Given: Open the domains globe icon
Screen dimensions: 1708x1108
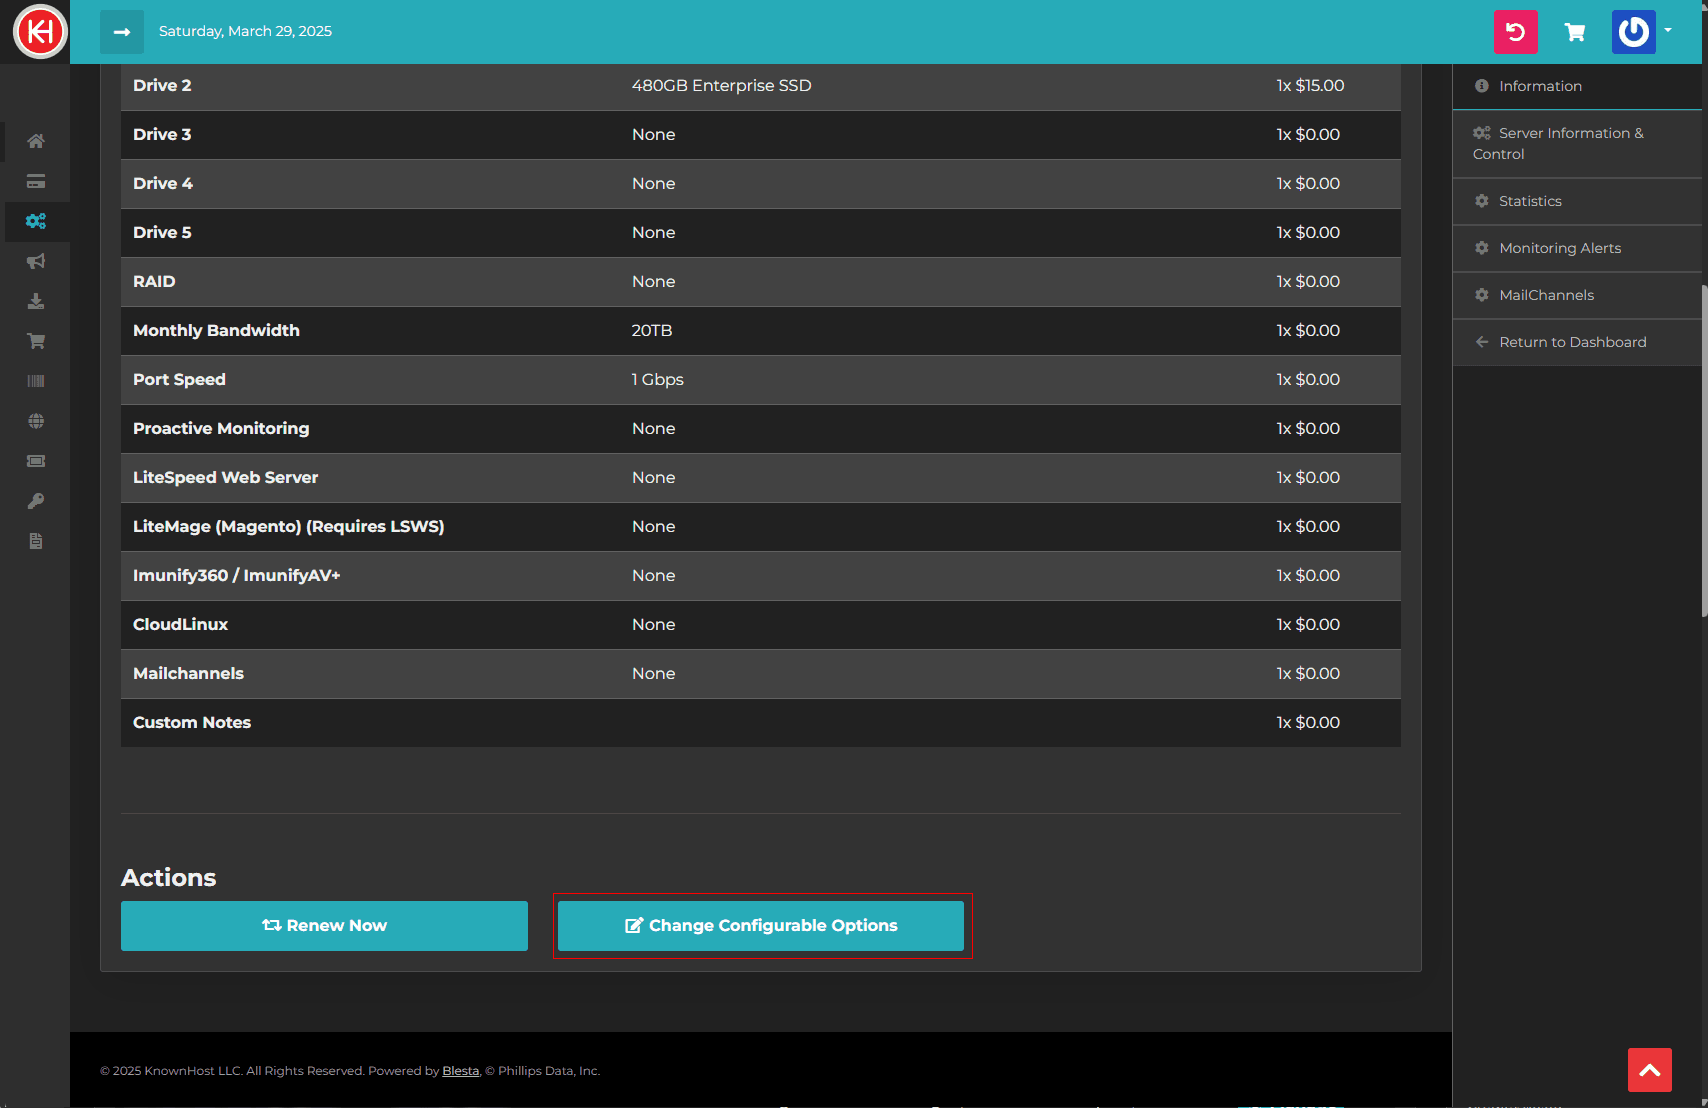Looking at the screenshot, I should click(36, 421).
